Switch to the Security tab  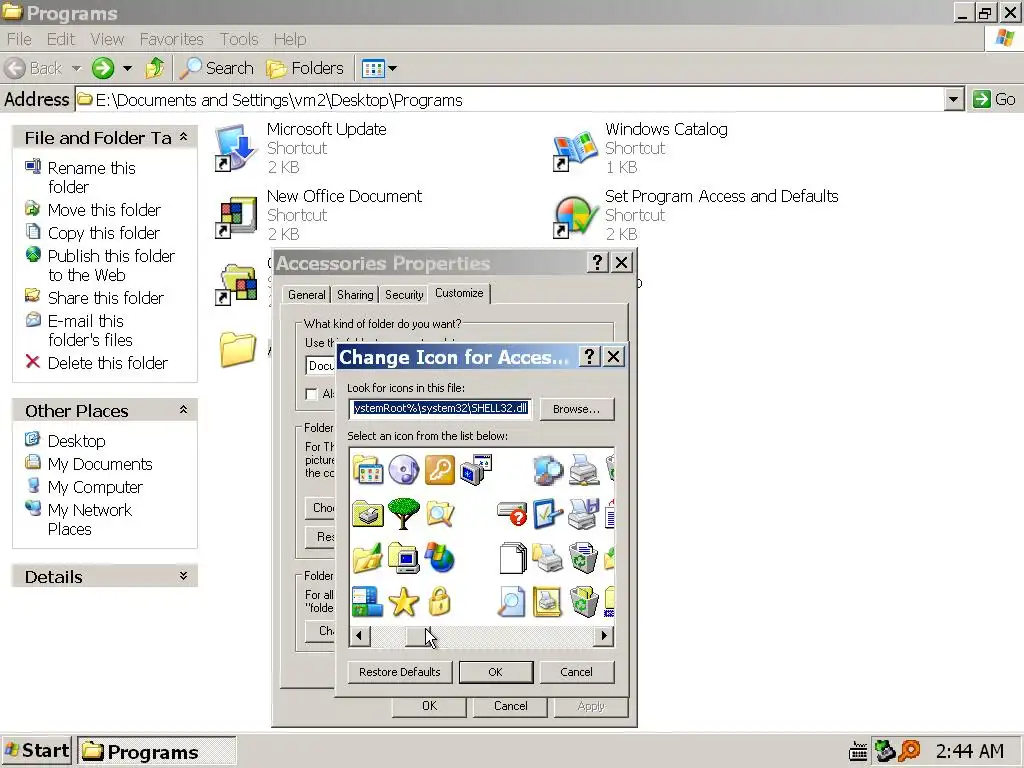404,295
